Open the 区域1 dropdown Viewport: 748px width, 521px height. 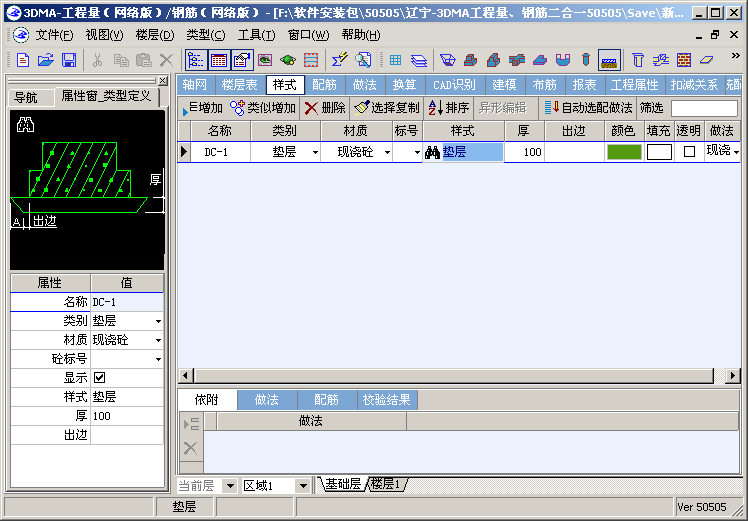tap(303, 486)
